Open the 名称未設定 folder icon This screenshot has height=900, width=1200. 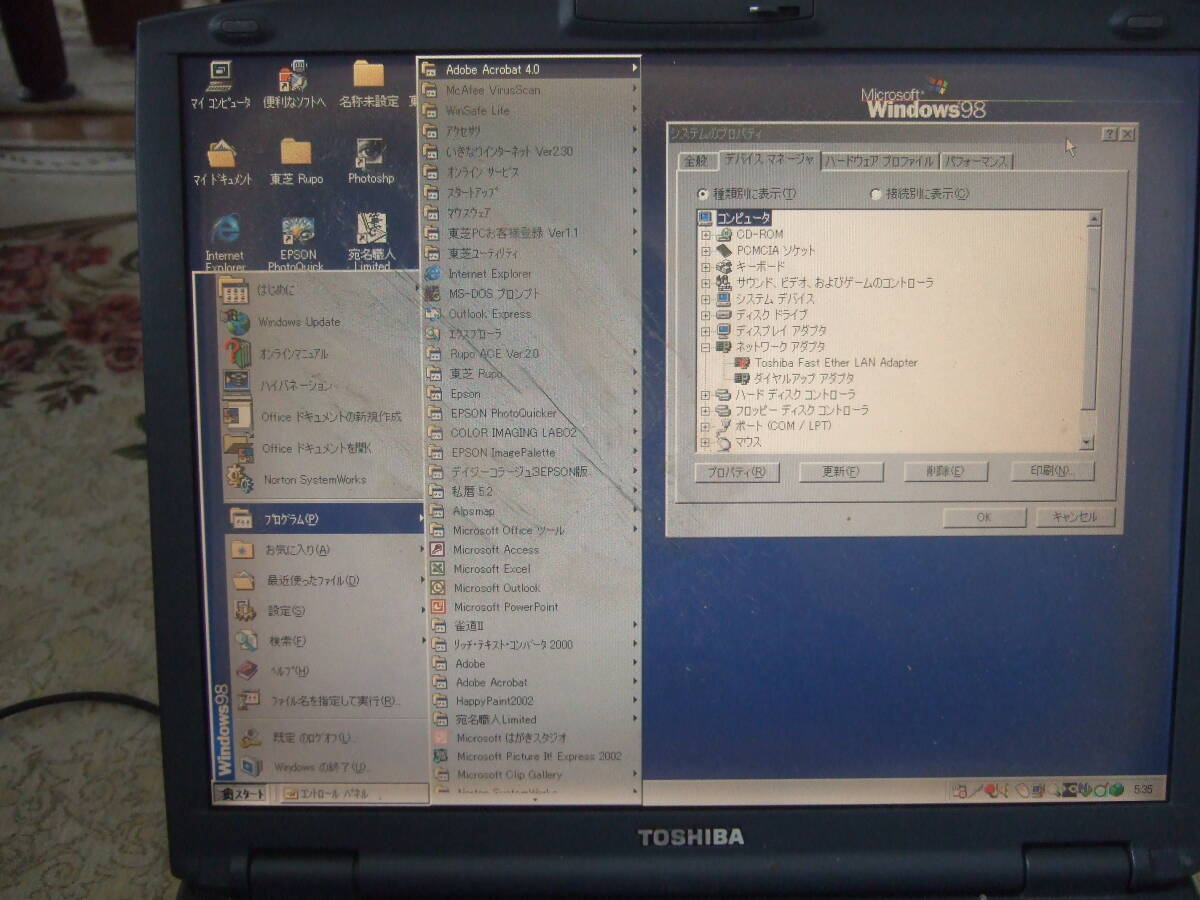coord(369,83)
